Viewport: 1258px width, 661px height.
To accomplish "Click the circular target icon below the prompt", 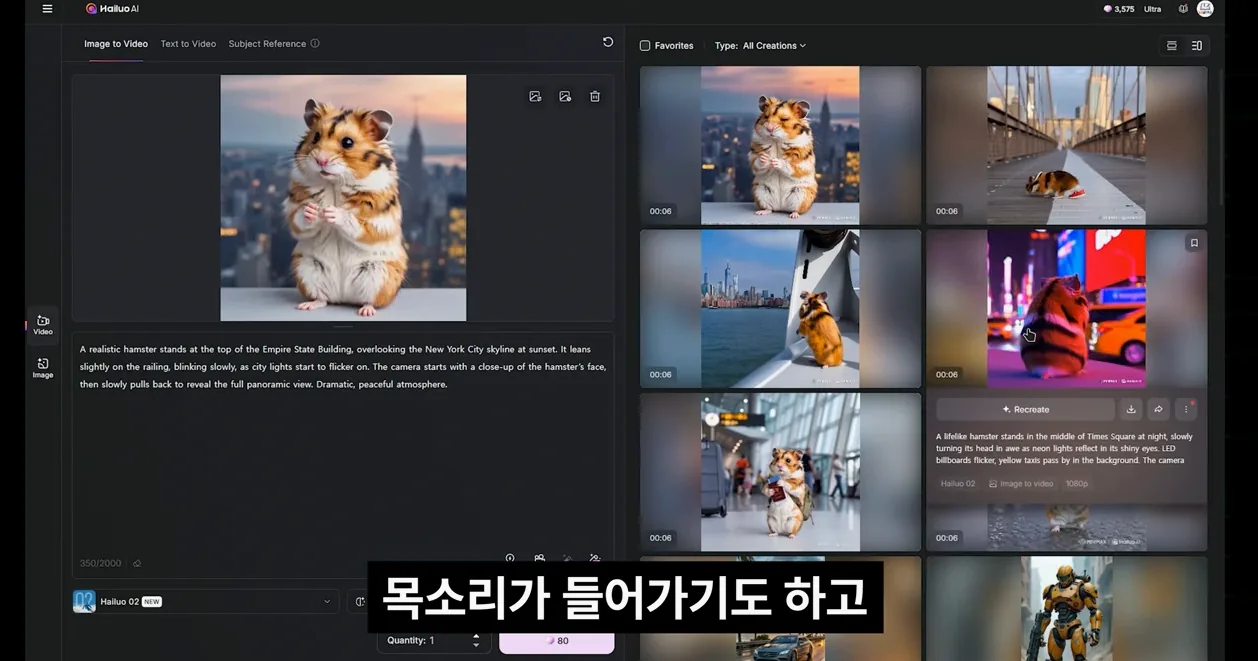I will pos(510,559).
